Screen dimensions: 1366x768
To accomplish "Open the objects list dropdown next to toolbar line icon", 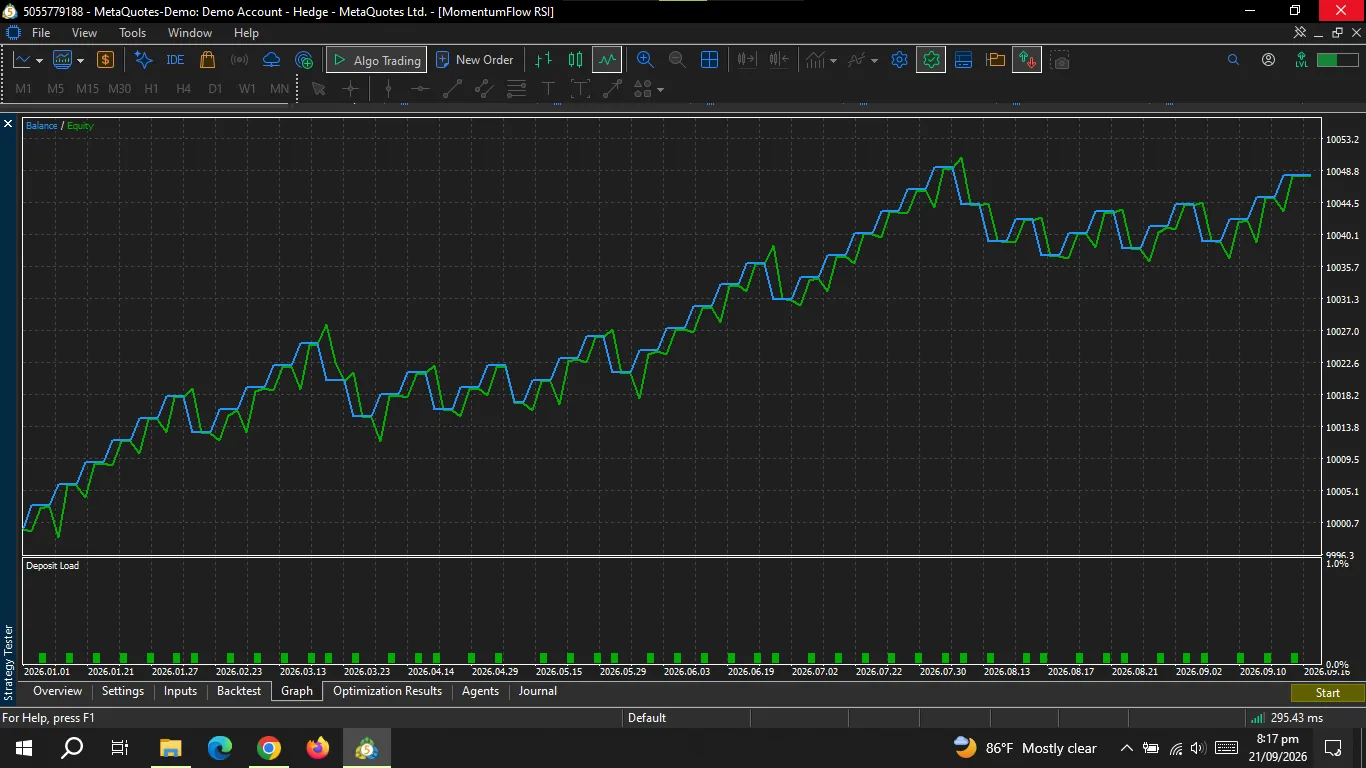I will (x=874, y=61).
